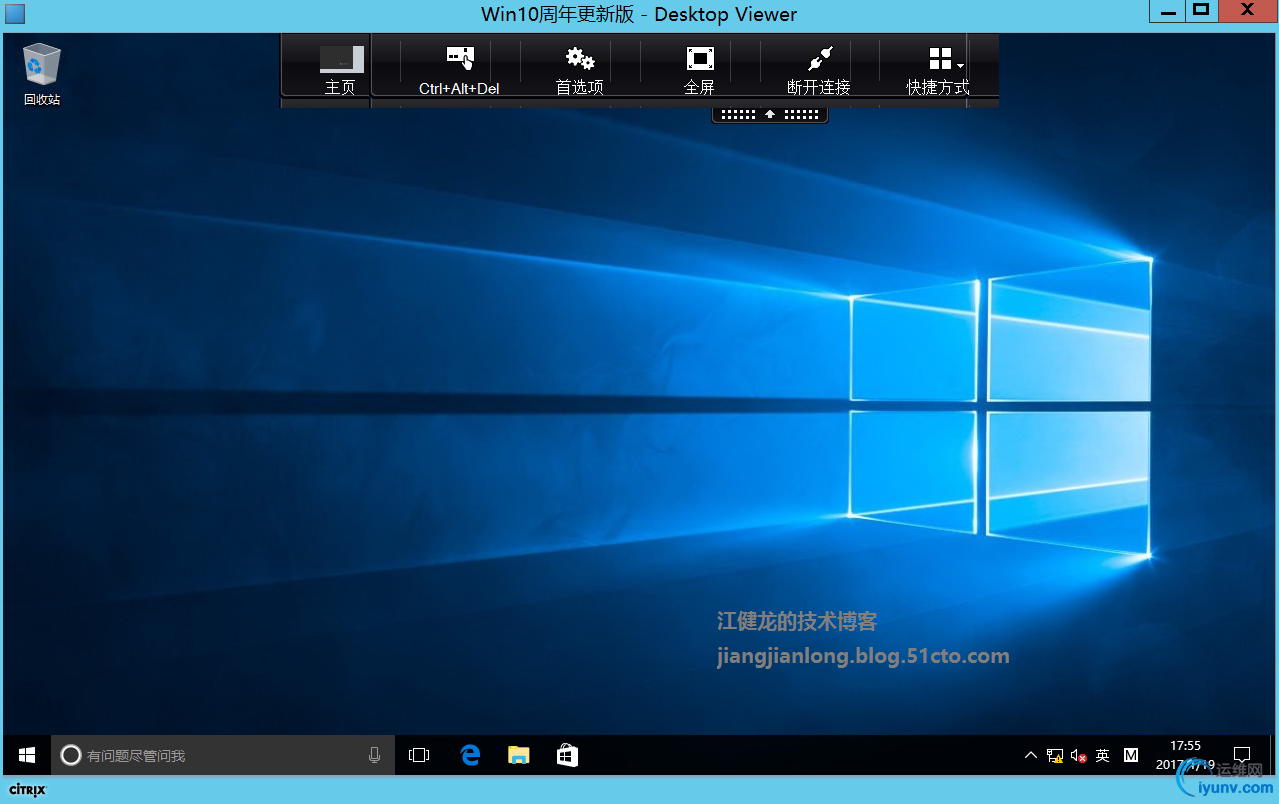Click the Cortana microphone icon
1279x804 pixels.
click(374, 755)
